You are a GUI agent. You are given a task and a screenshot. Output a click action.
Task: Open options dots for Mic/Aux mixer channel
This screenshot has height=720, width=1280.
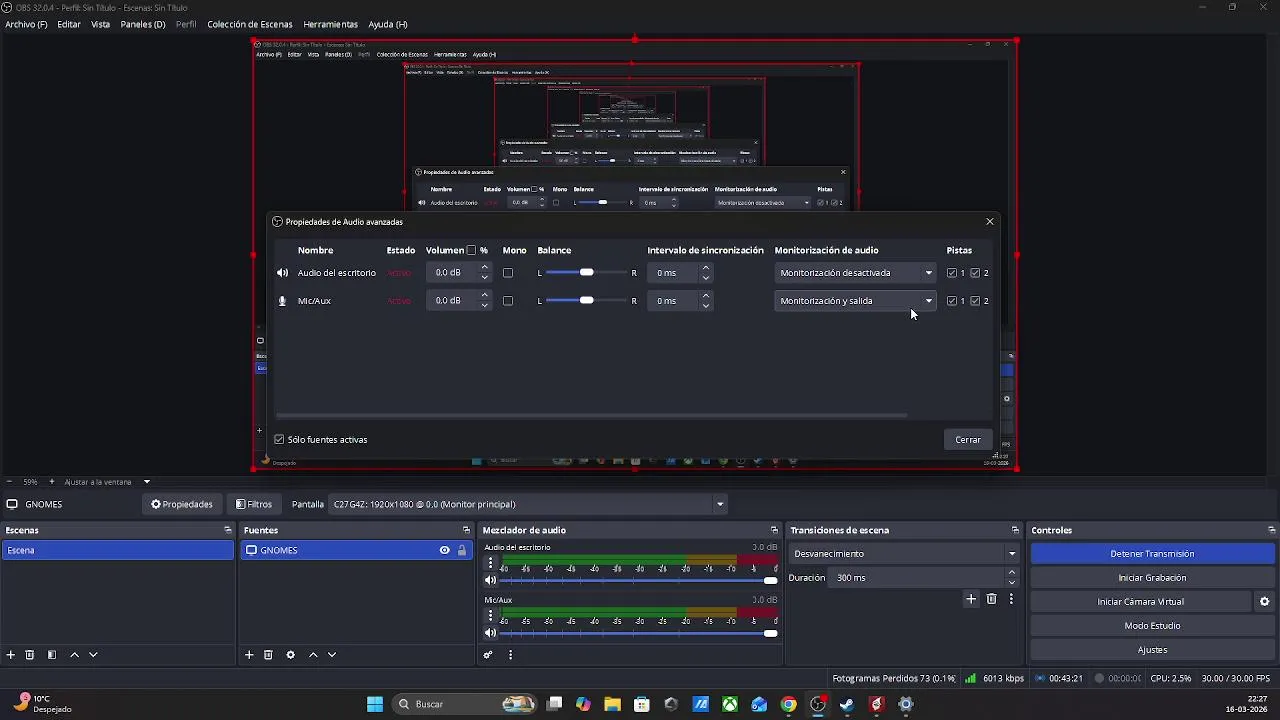(x=490, y=615)
